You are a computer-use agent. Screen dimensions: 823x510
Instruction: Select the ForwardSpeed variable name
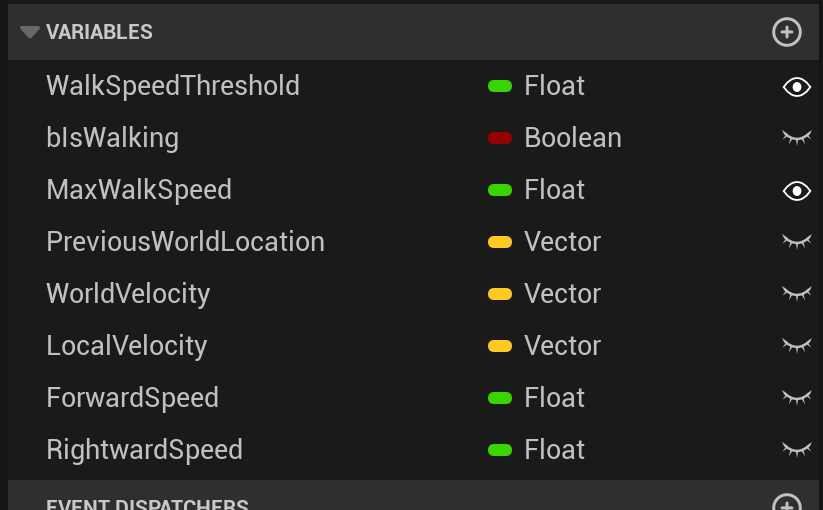tap(132, 398)
